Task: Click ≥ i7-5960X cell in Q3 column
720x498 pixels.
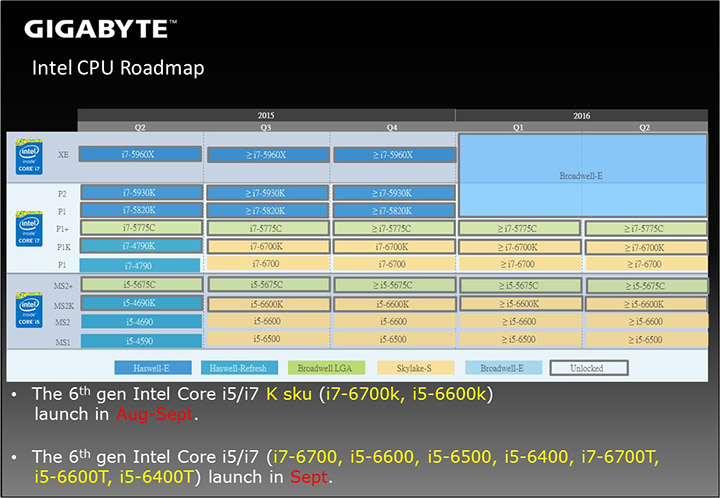Action: [x=268, y=155]
